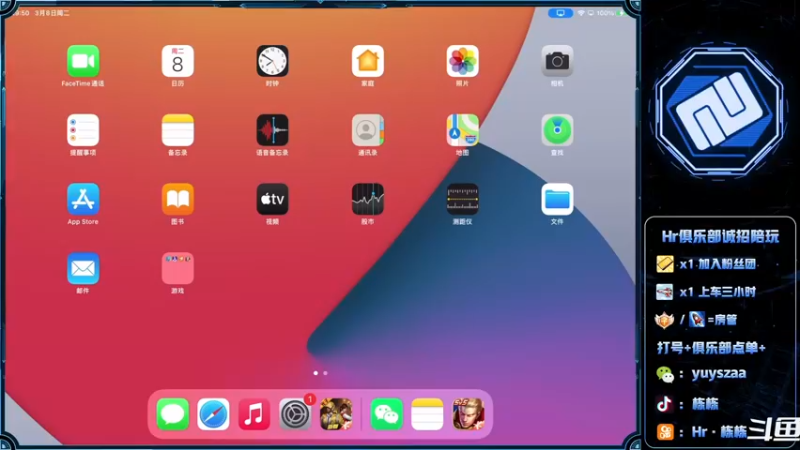The image size is (800, 450).
Task: Open the Measure app
Action: click(x=462, y=199)
